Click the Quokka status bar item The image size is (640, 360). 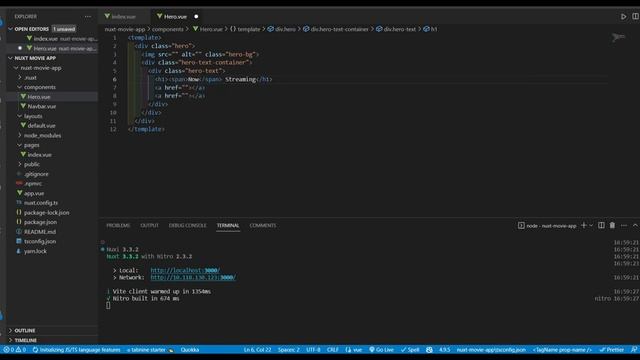[x=190, y=350]
